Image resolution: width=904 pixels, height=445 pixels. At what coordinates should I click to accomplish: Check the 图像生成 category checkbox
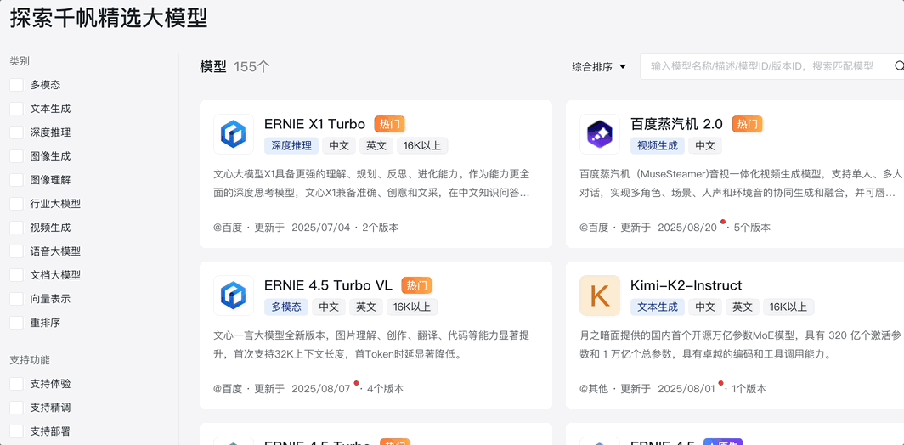tap(16, 157)
